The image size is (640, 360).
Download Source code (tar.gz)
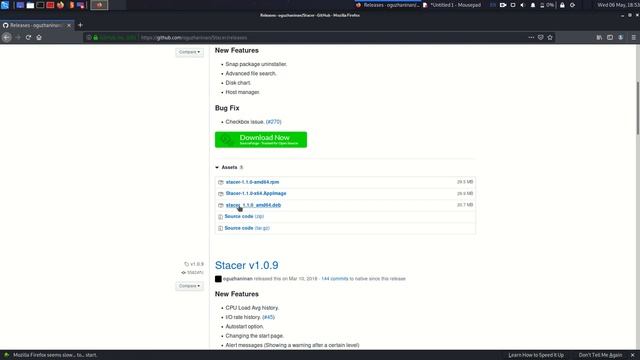247,228
